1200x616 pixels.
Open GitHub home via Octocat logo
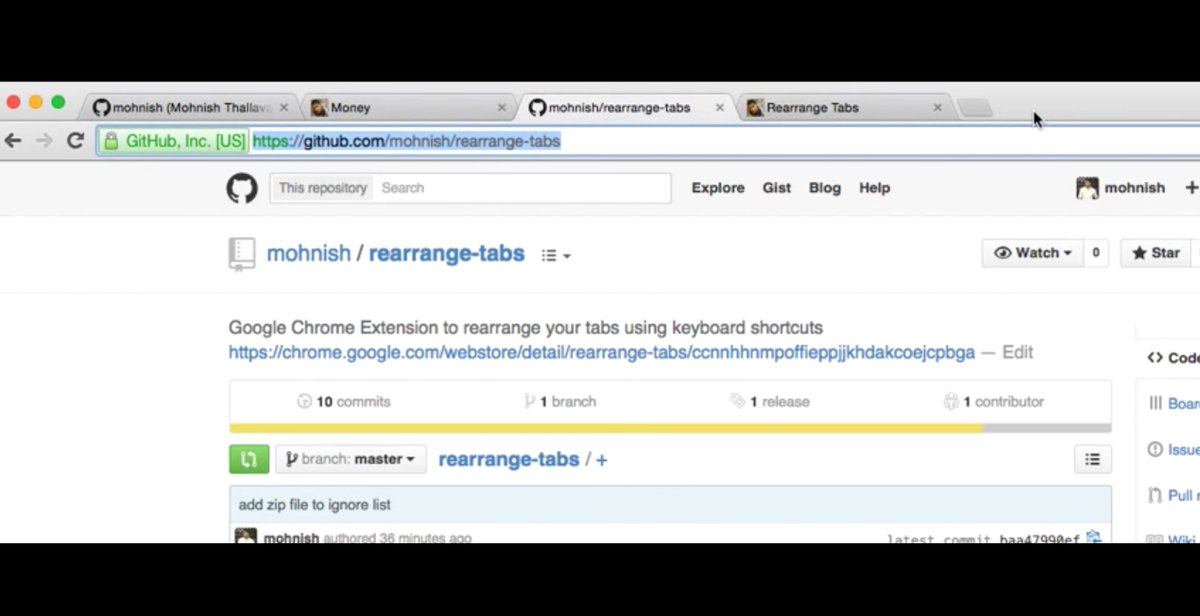click(x=242, y=188)
